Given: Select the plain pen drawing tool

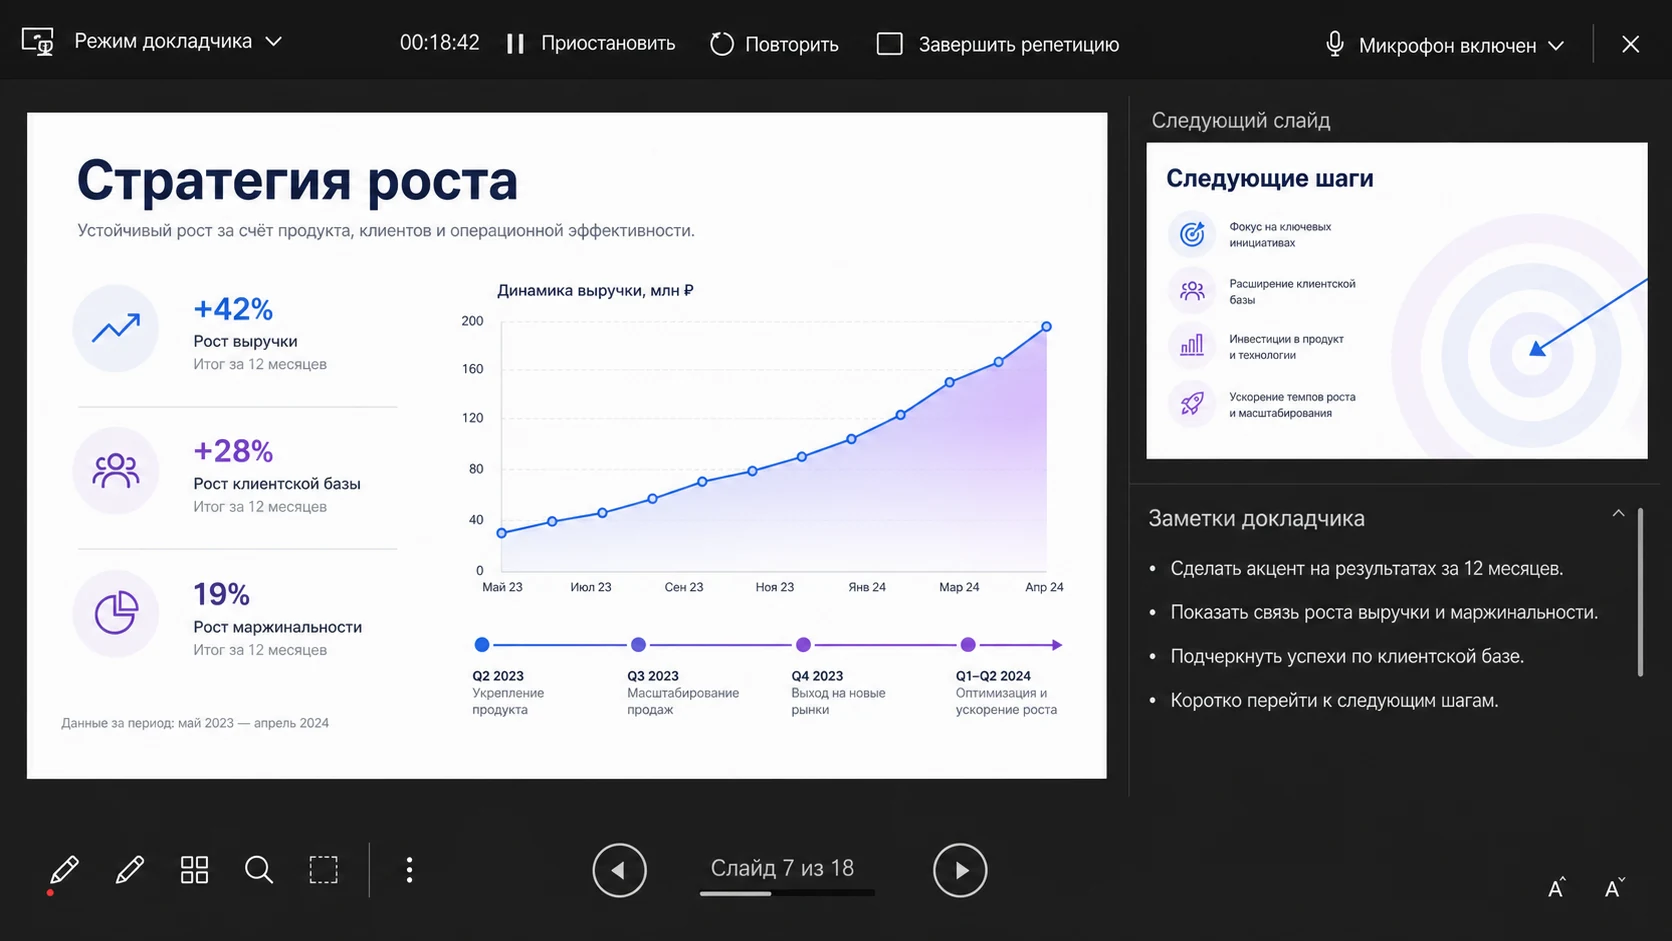Looking at the screenshot, I should (x=130, y=870).
